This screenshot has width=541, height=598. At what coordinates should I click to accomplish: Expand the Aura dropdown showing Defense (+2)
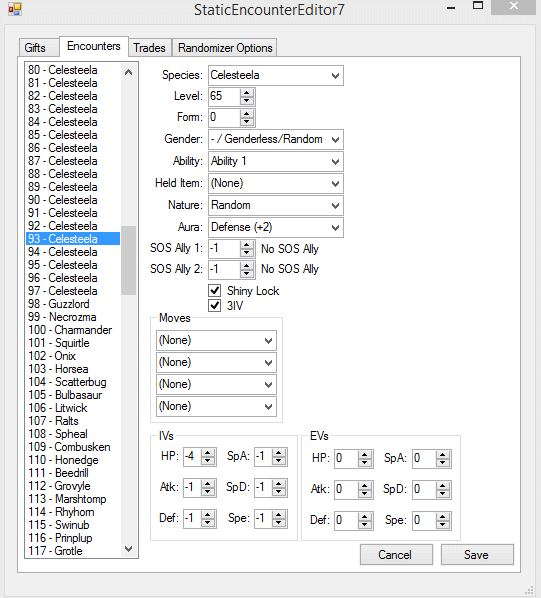point(276,227)
